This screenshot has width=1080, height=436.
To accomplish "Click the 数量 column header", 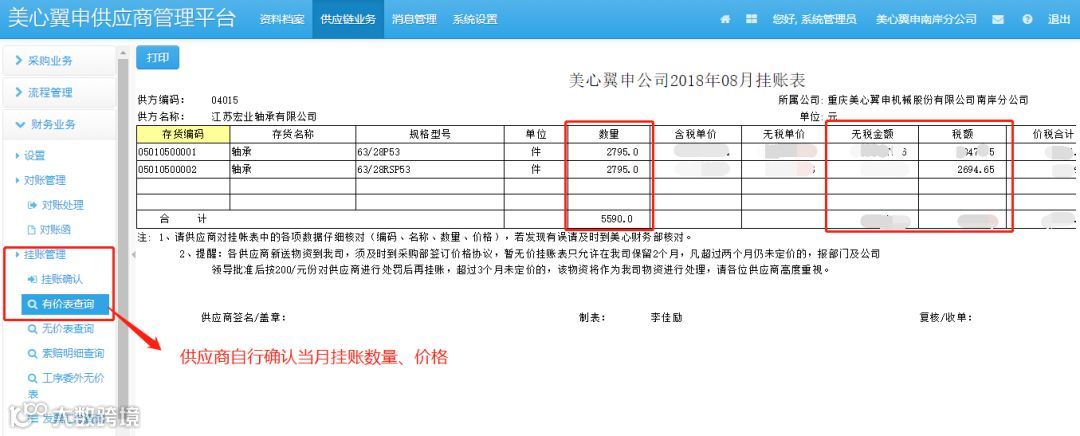I will [609, 134].
